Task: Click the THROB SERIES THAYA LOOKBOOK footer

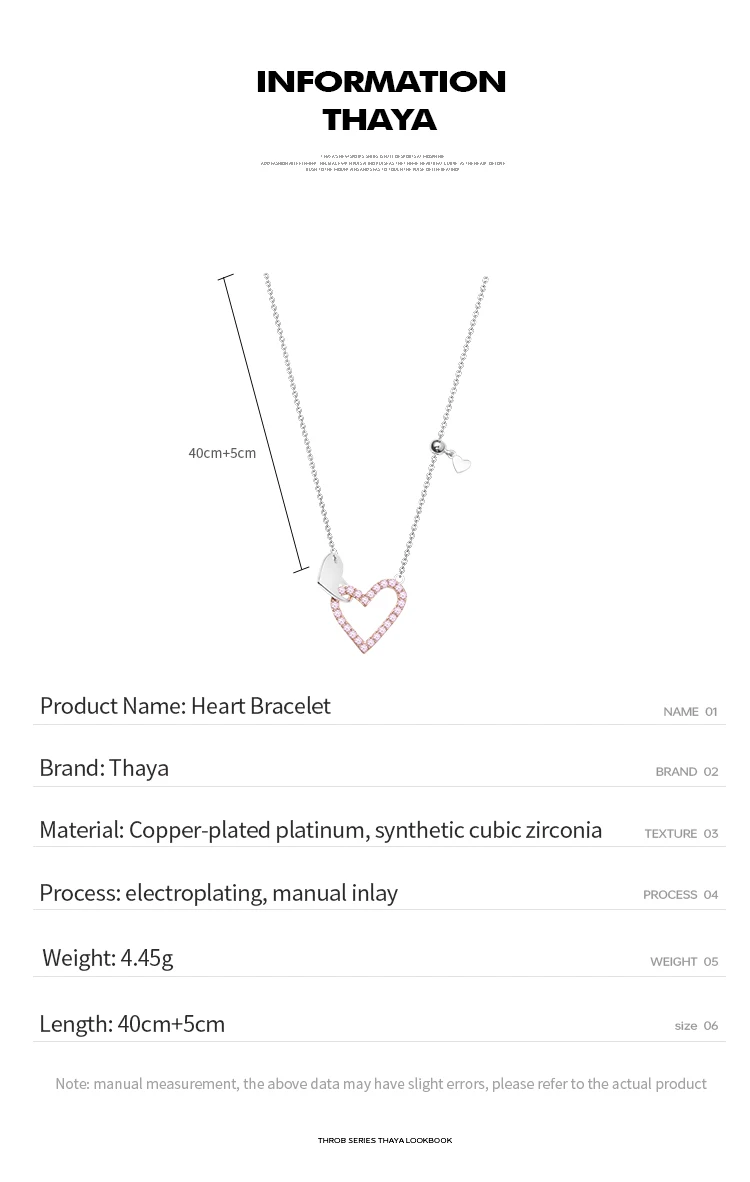Action: click(384, 1141)
